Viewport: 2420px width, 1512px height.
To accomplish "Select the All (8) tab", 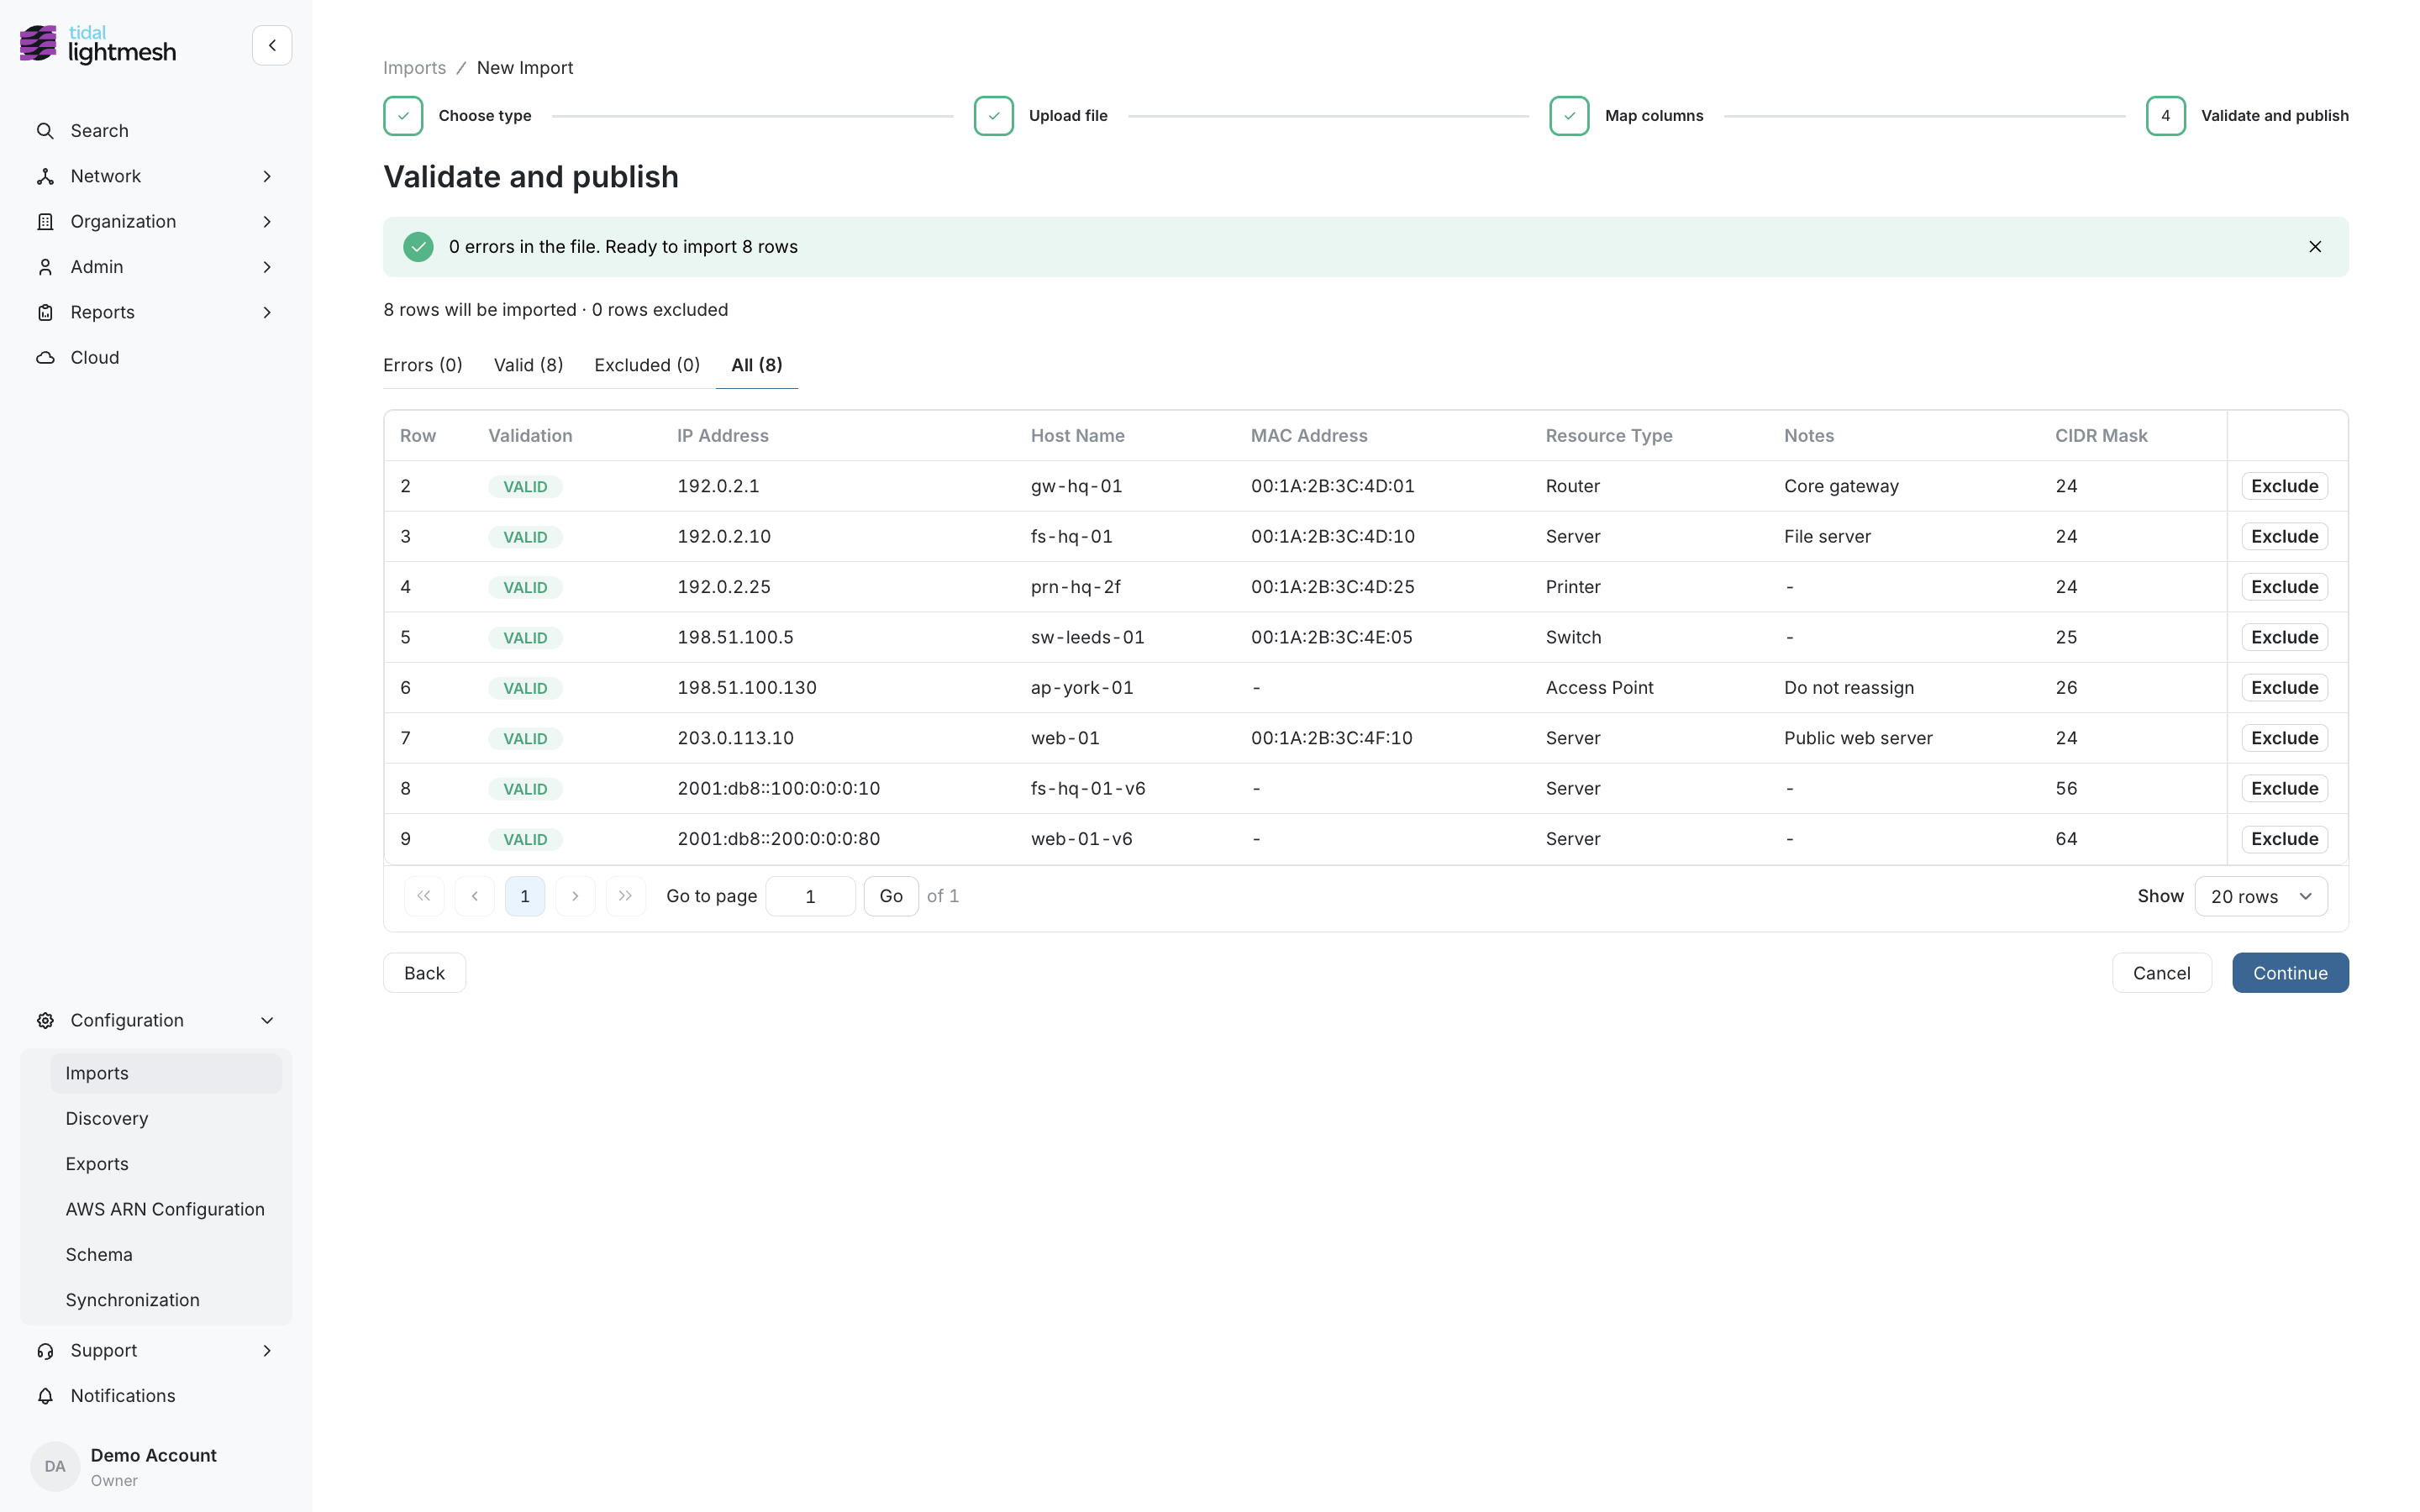I will point(757,365).
